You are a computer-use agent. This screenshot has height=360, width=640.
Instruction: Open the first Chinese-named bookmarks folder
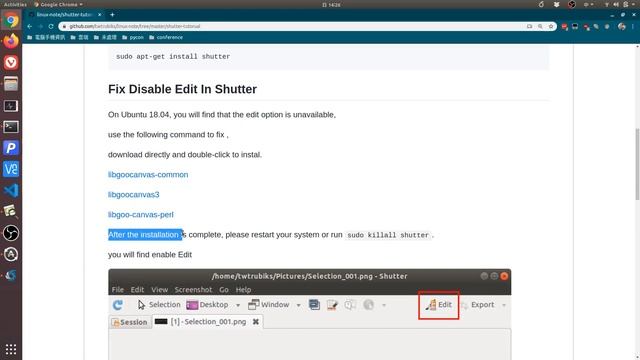click(x=46, y=37)
